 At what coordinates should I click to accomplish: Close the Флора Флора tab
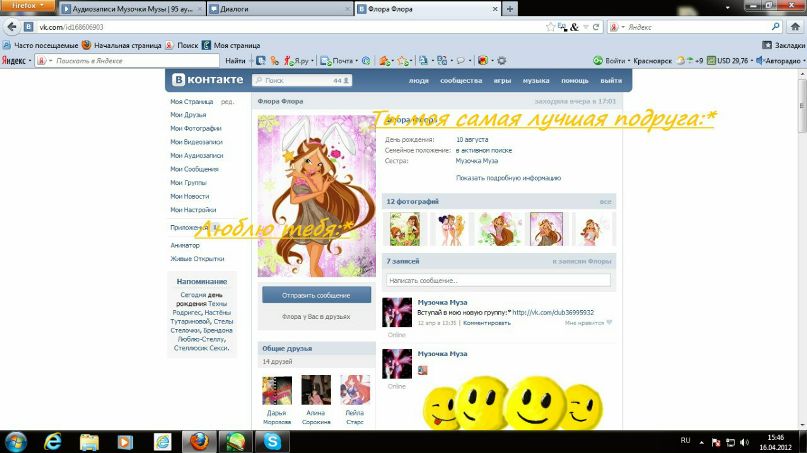click(495, 9)
